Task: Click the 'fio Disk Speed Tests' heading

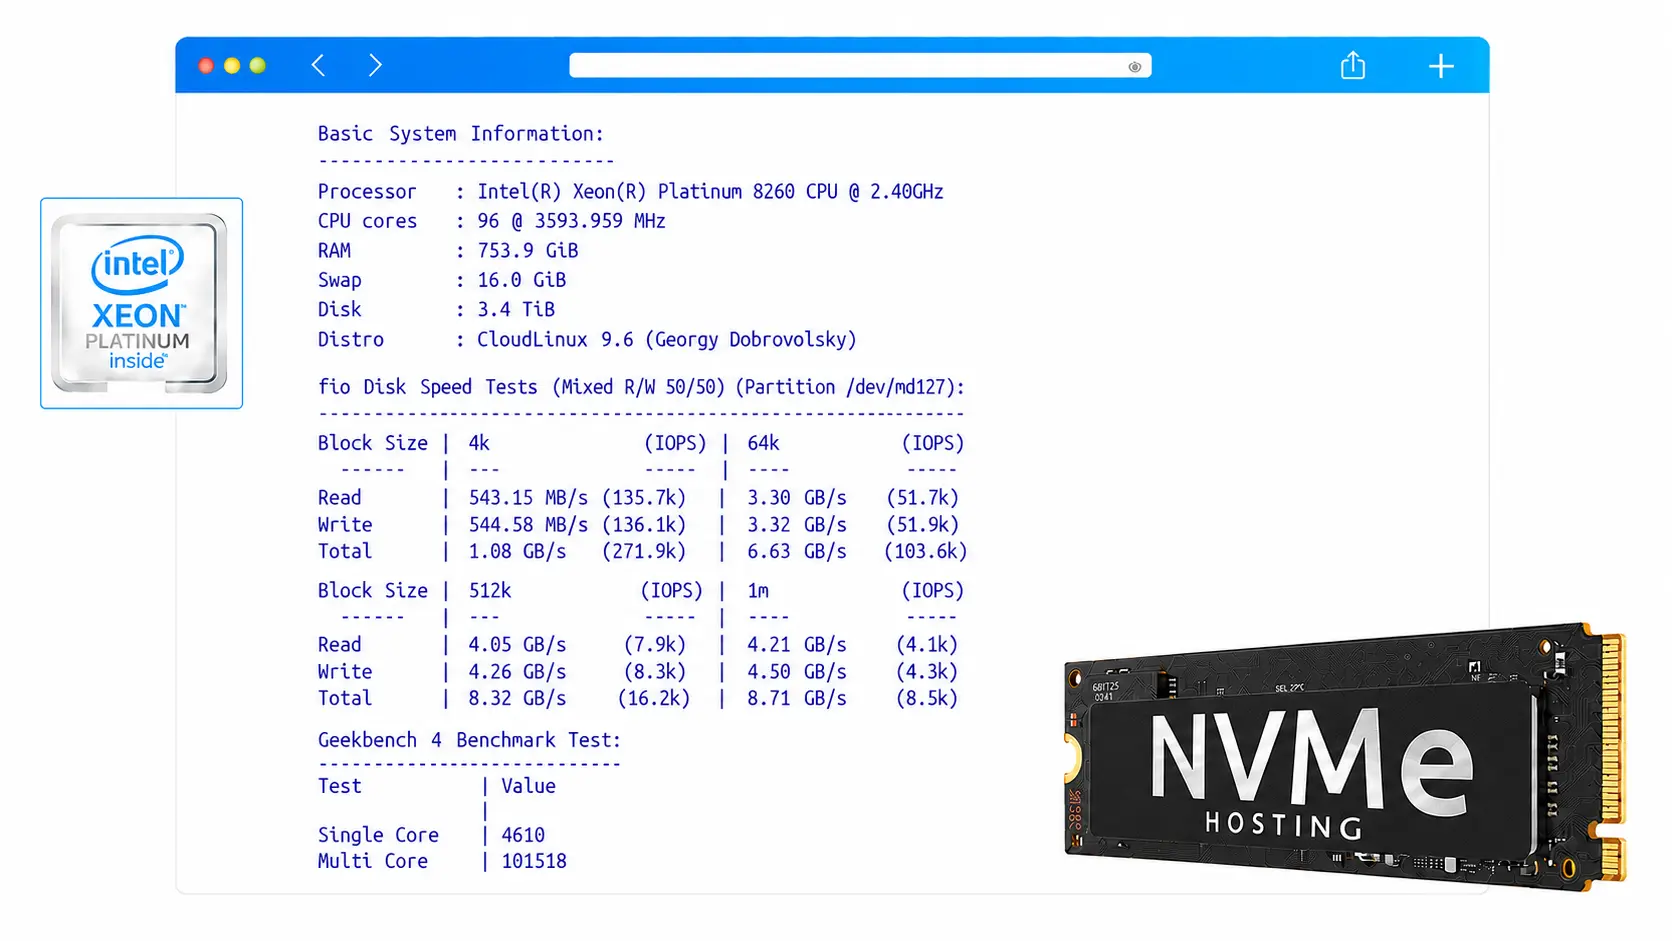Action: point(428,388)
